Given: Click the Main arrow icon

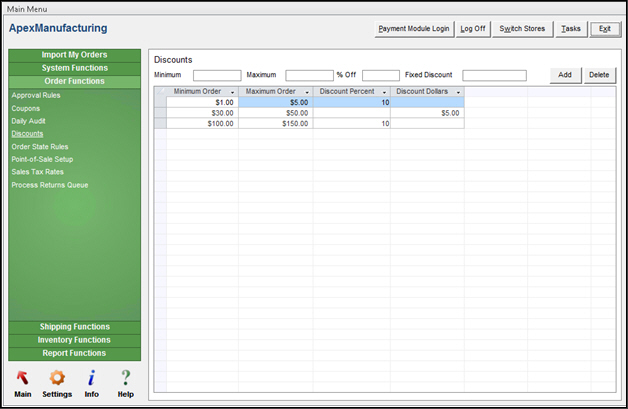Looking at the screenshot, I should tap(22, 378).
